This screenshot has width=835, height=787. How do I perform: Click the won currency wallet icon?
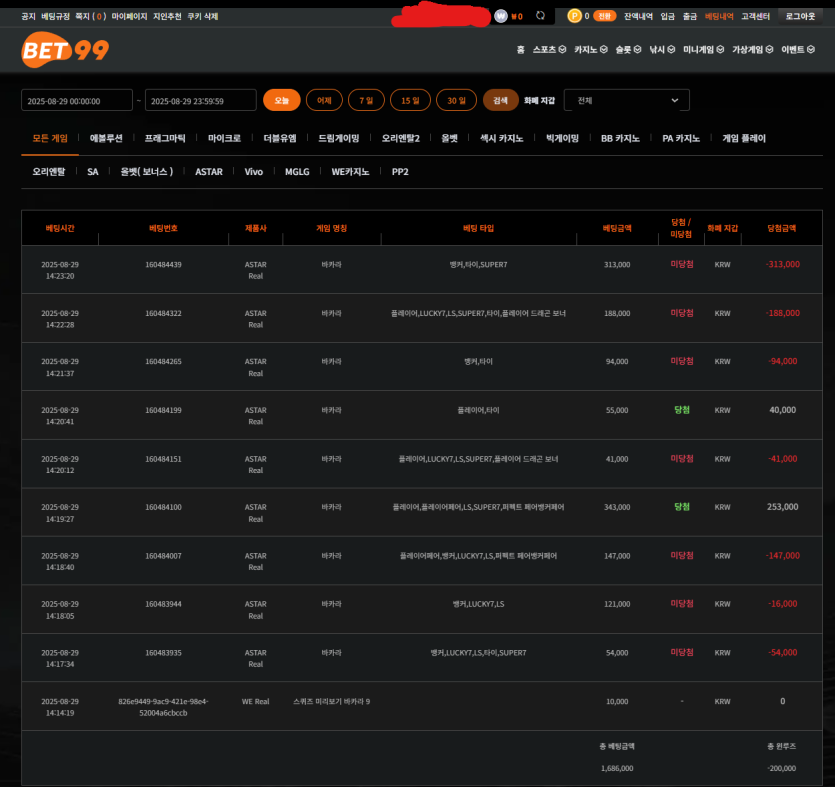[x=501, y=16]
